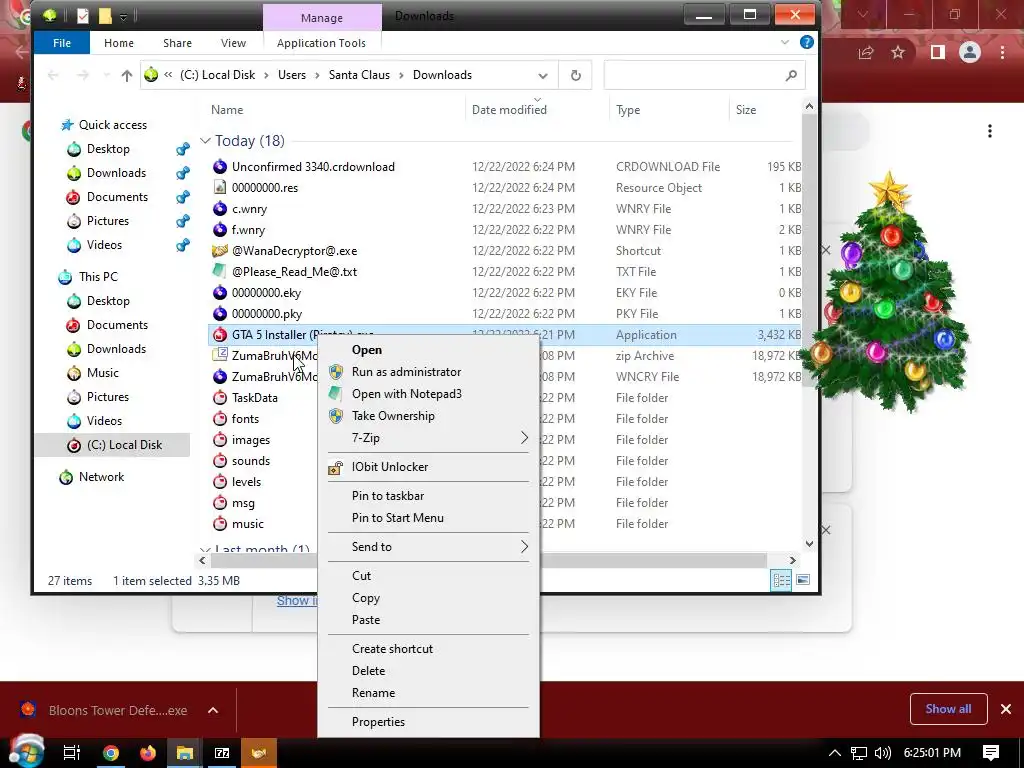The width and height of the screenshot is (1024, 768).
Task: Switch to the View ribbon tab
Action: (x=233, y=43)
